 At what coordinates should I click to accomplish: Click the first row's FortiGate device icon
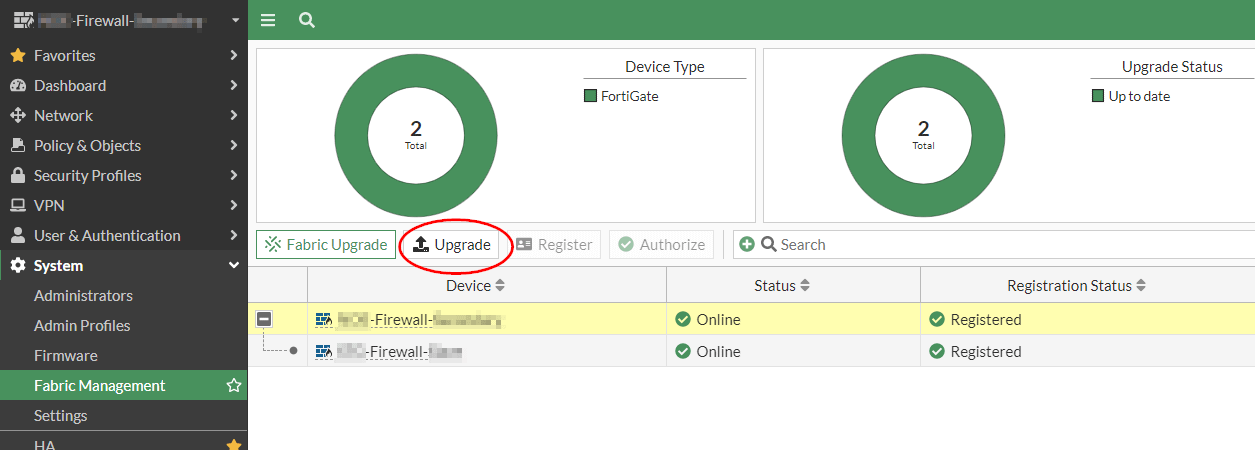[x=323, y=320]
